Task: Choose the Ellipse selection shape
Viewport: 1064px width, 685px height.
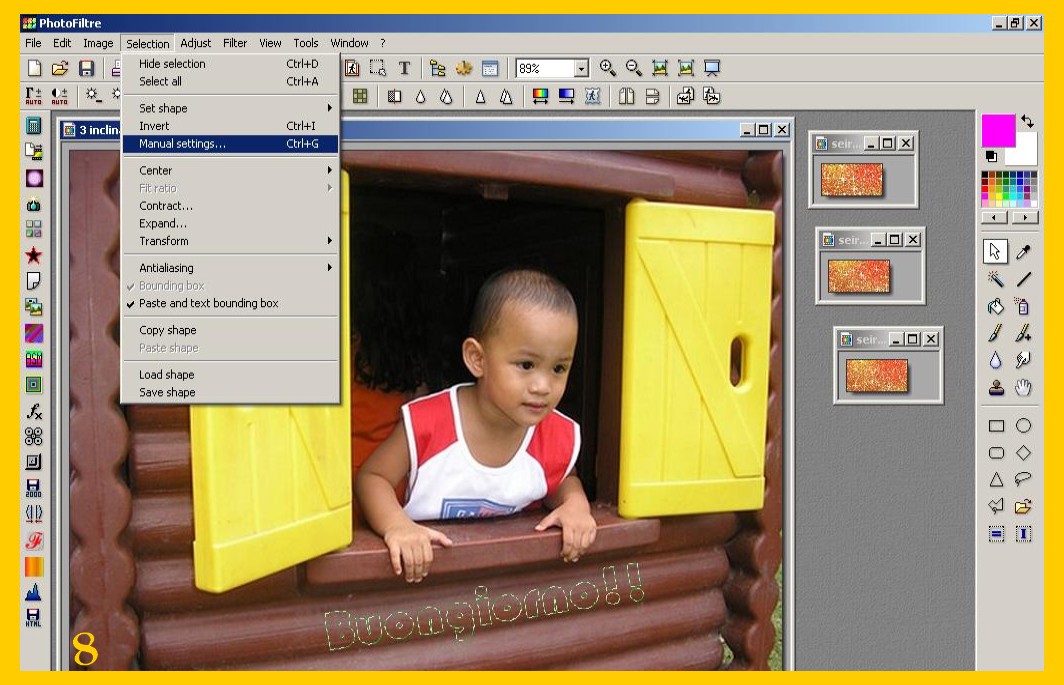Action: [x=1023, y=426]
